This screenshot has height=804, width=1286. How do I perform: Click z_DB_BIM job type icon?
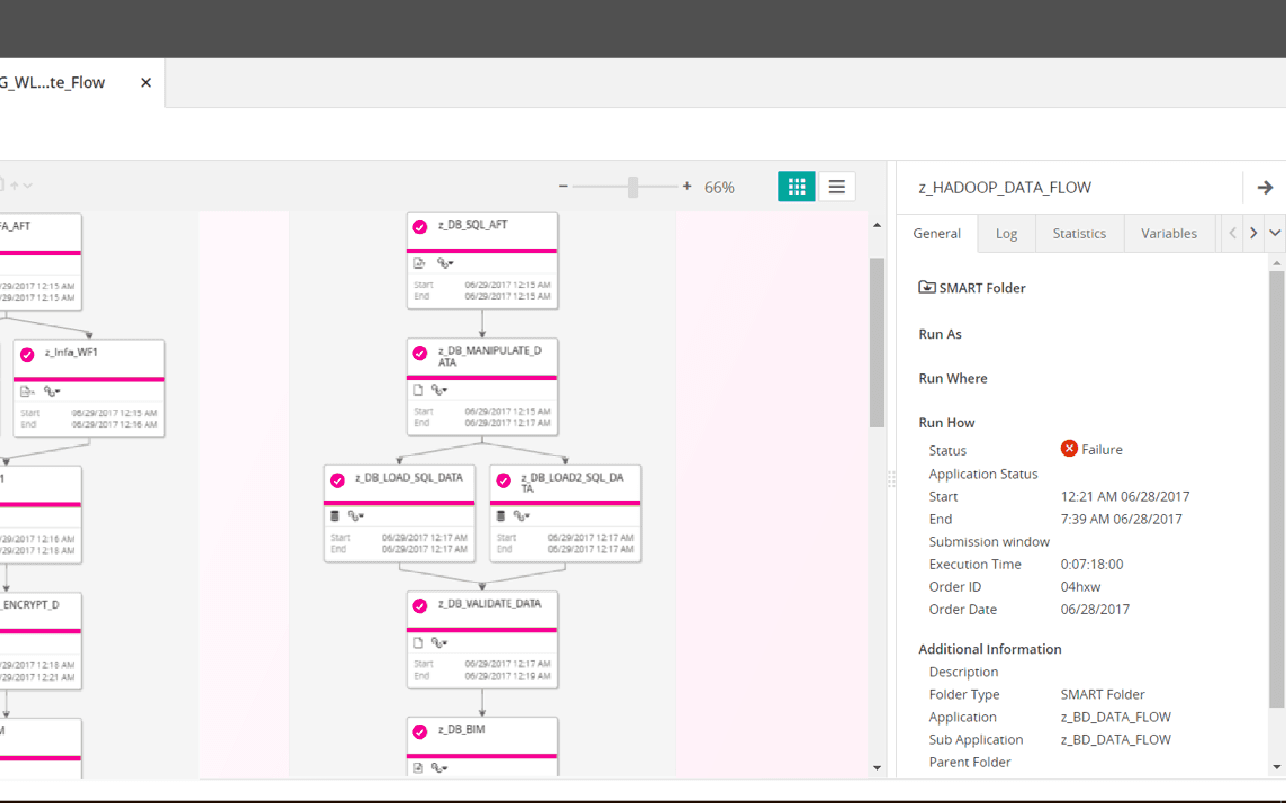coord(419,768)
